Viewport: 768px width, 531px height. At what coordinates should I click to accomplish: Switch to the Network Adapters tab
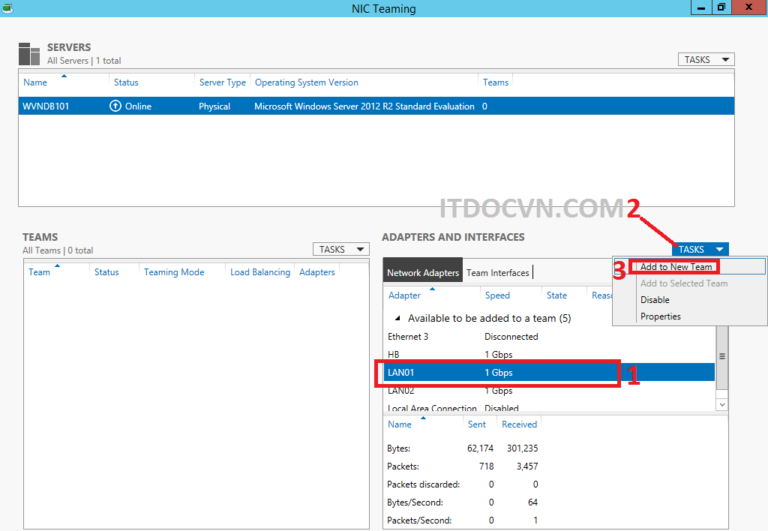click(x=422, y=272)
